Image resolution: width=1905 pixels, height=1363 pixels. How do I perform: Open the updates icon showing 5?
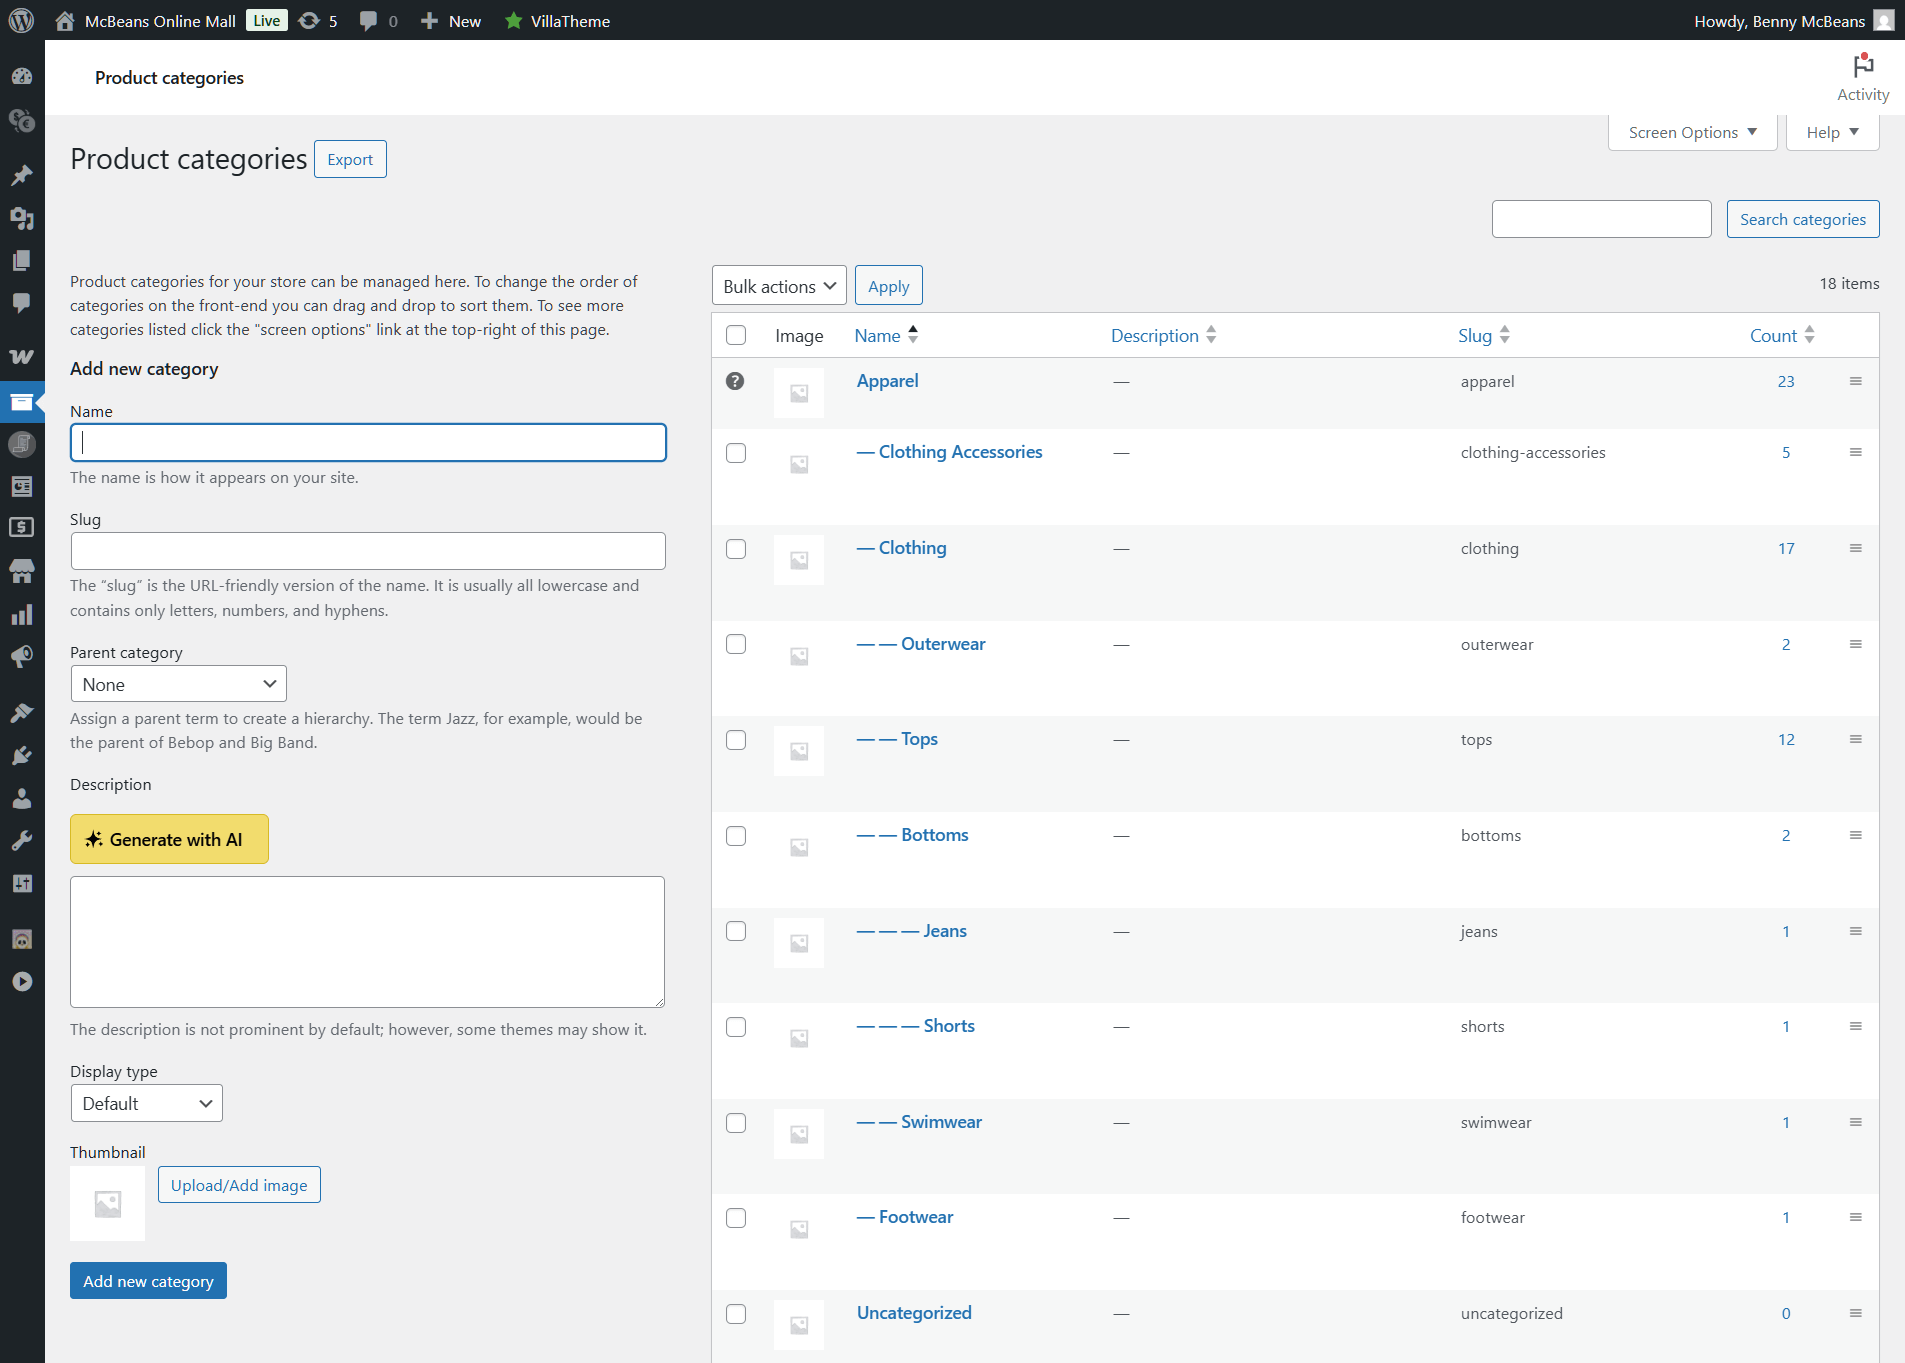coord(319,20)
